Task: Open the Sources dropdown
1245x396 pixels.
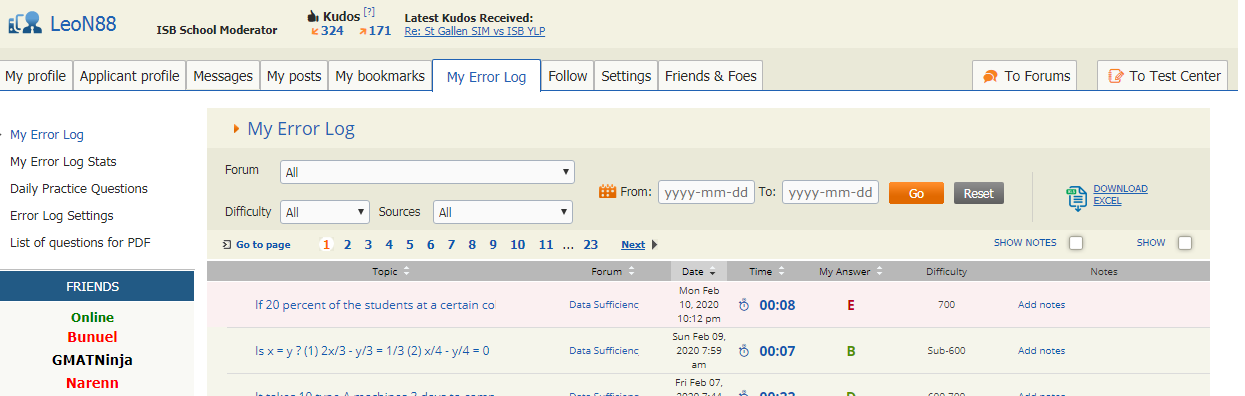Action: tap(503, 212)
